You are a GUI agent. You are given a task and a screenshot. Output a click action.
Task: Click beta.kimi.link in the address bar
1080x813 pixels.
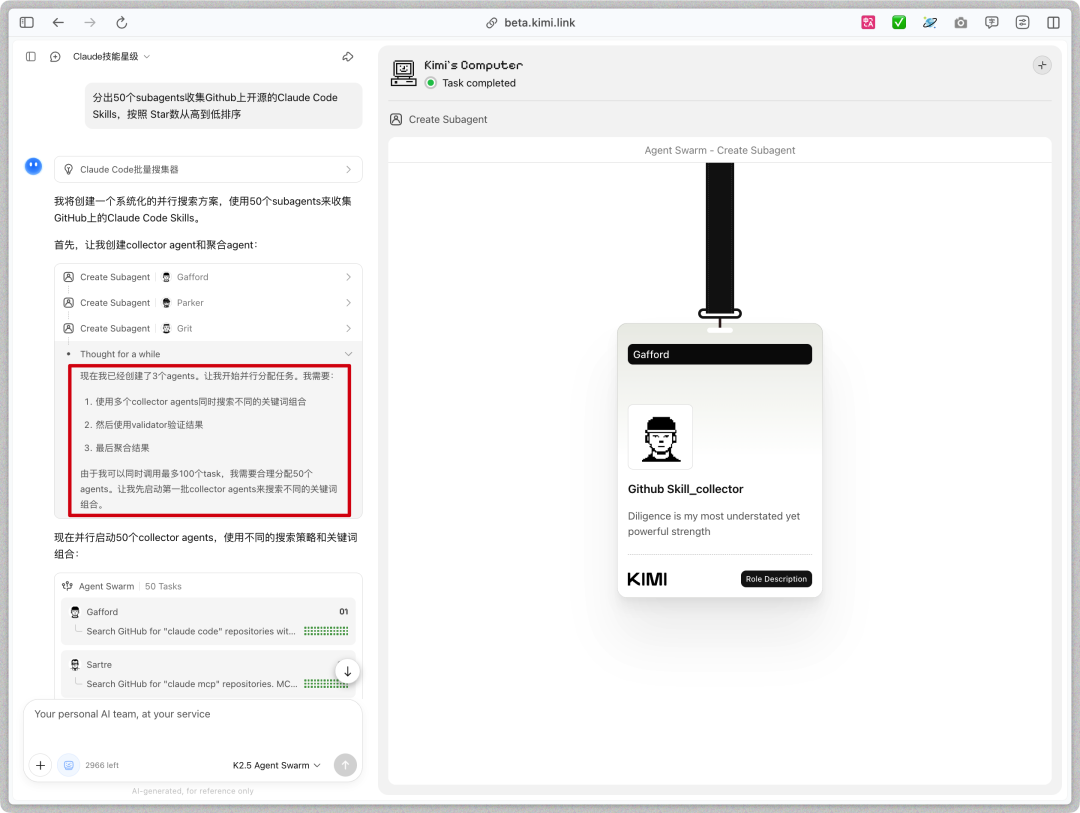pyautogui.click(x=538, y=22)
